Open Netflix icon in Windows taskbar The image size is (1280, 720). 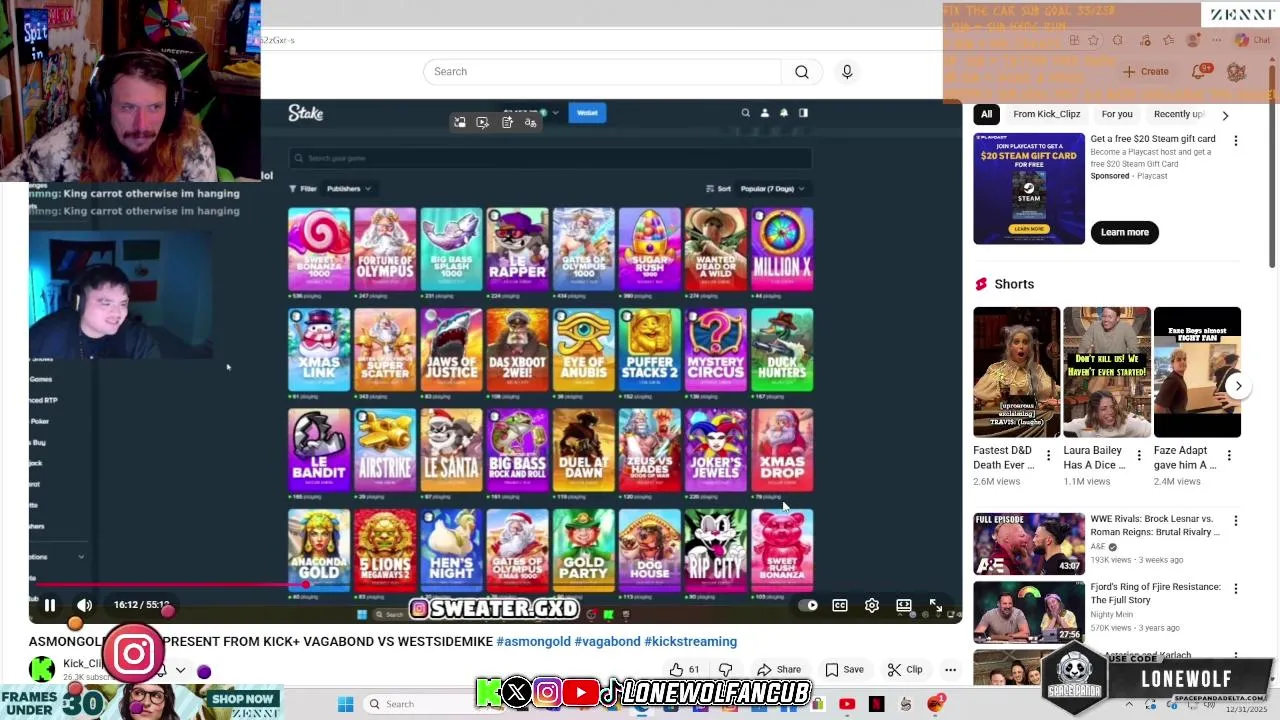(877, 704)
